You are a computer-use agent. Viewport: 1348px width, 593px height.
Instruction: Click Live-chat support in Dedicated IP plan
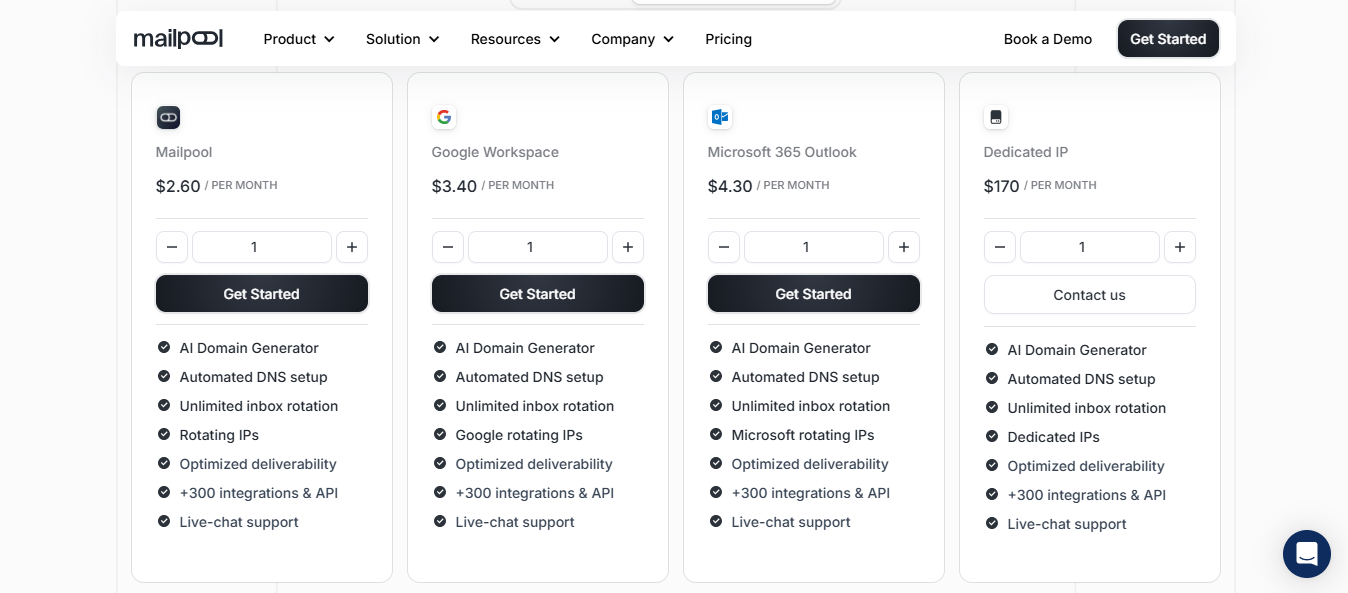coord(1067,524)
